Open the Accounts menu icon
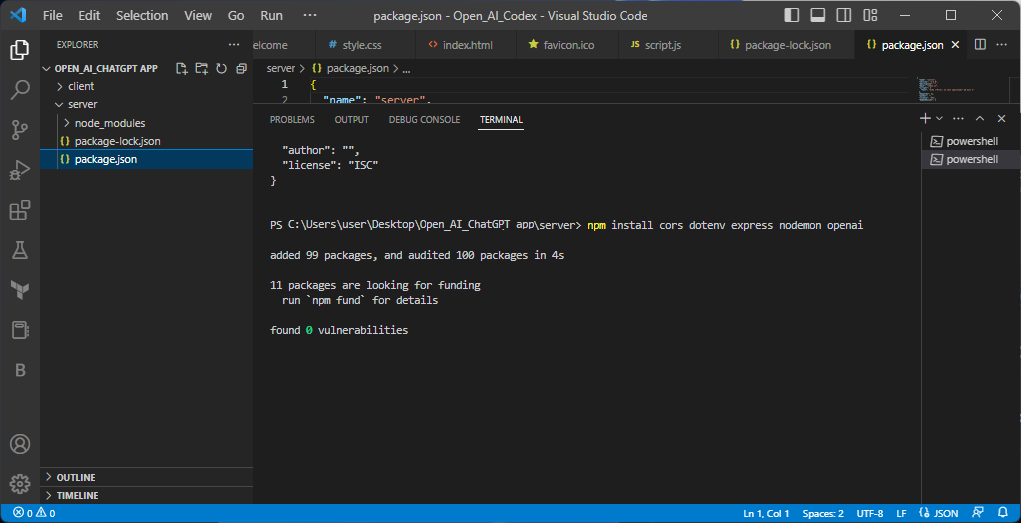Viewport: 1022px width, 523px height. (x=20, y=444)
